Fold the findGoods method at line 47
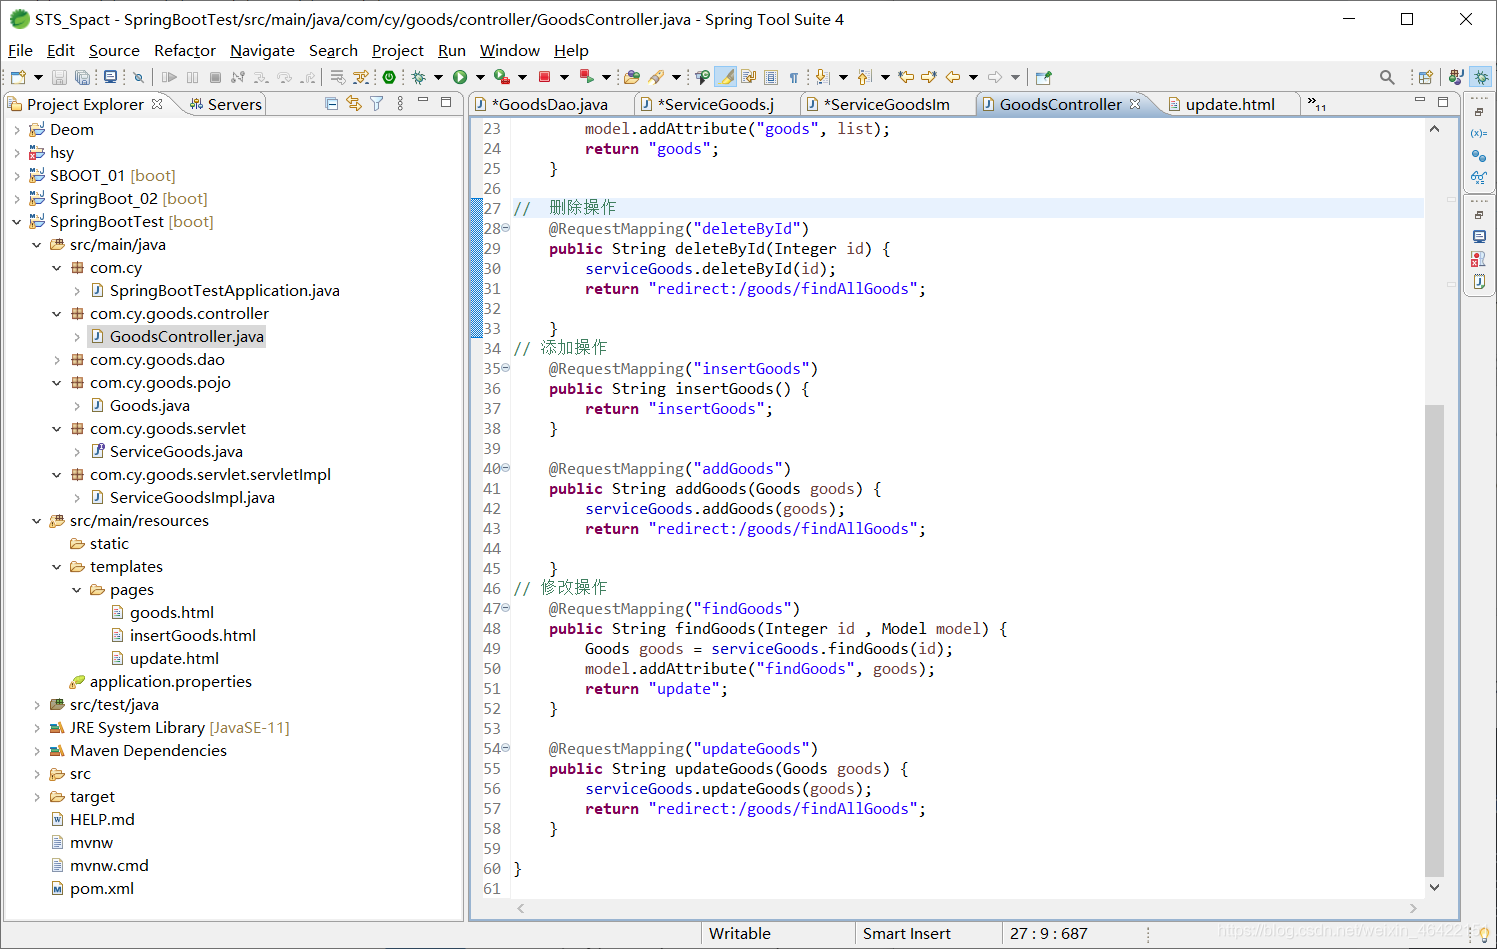 click(x=506, y=608)
